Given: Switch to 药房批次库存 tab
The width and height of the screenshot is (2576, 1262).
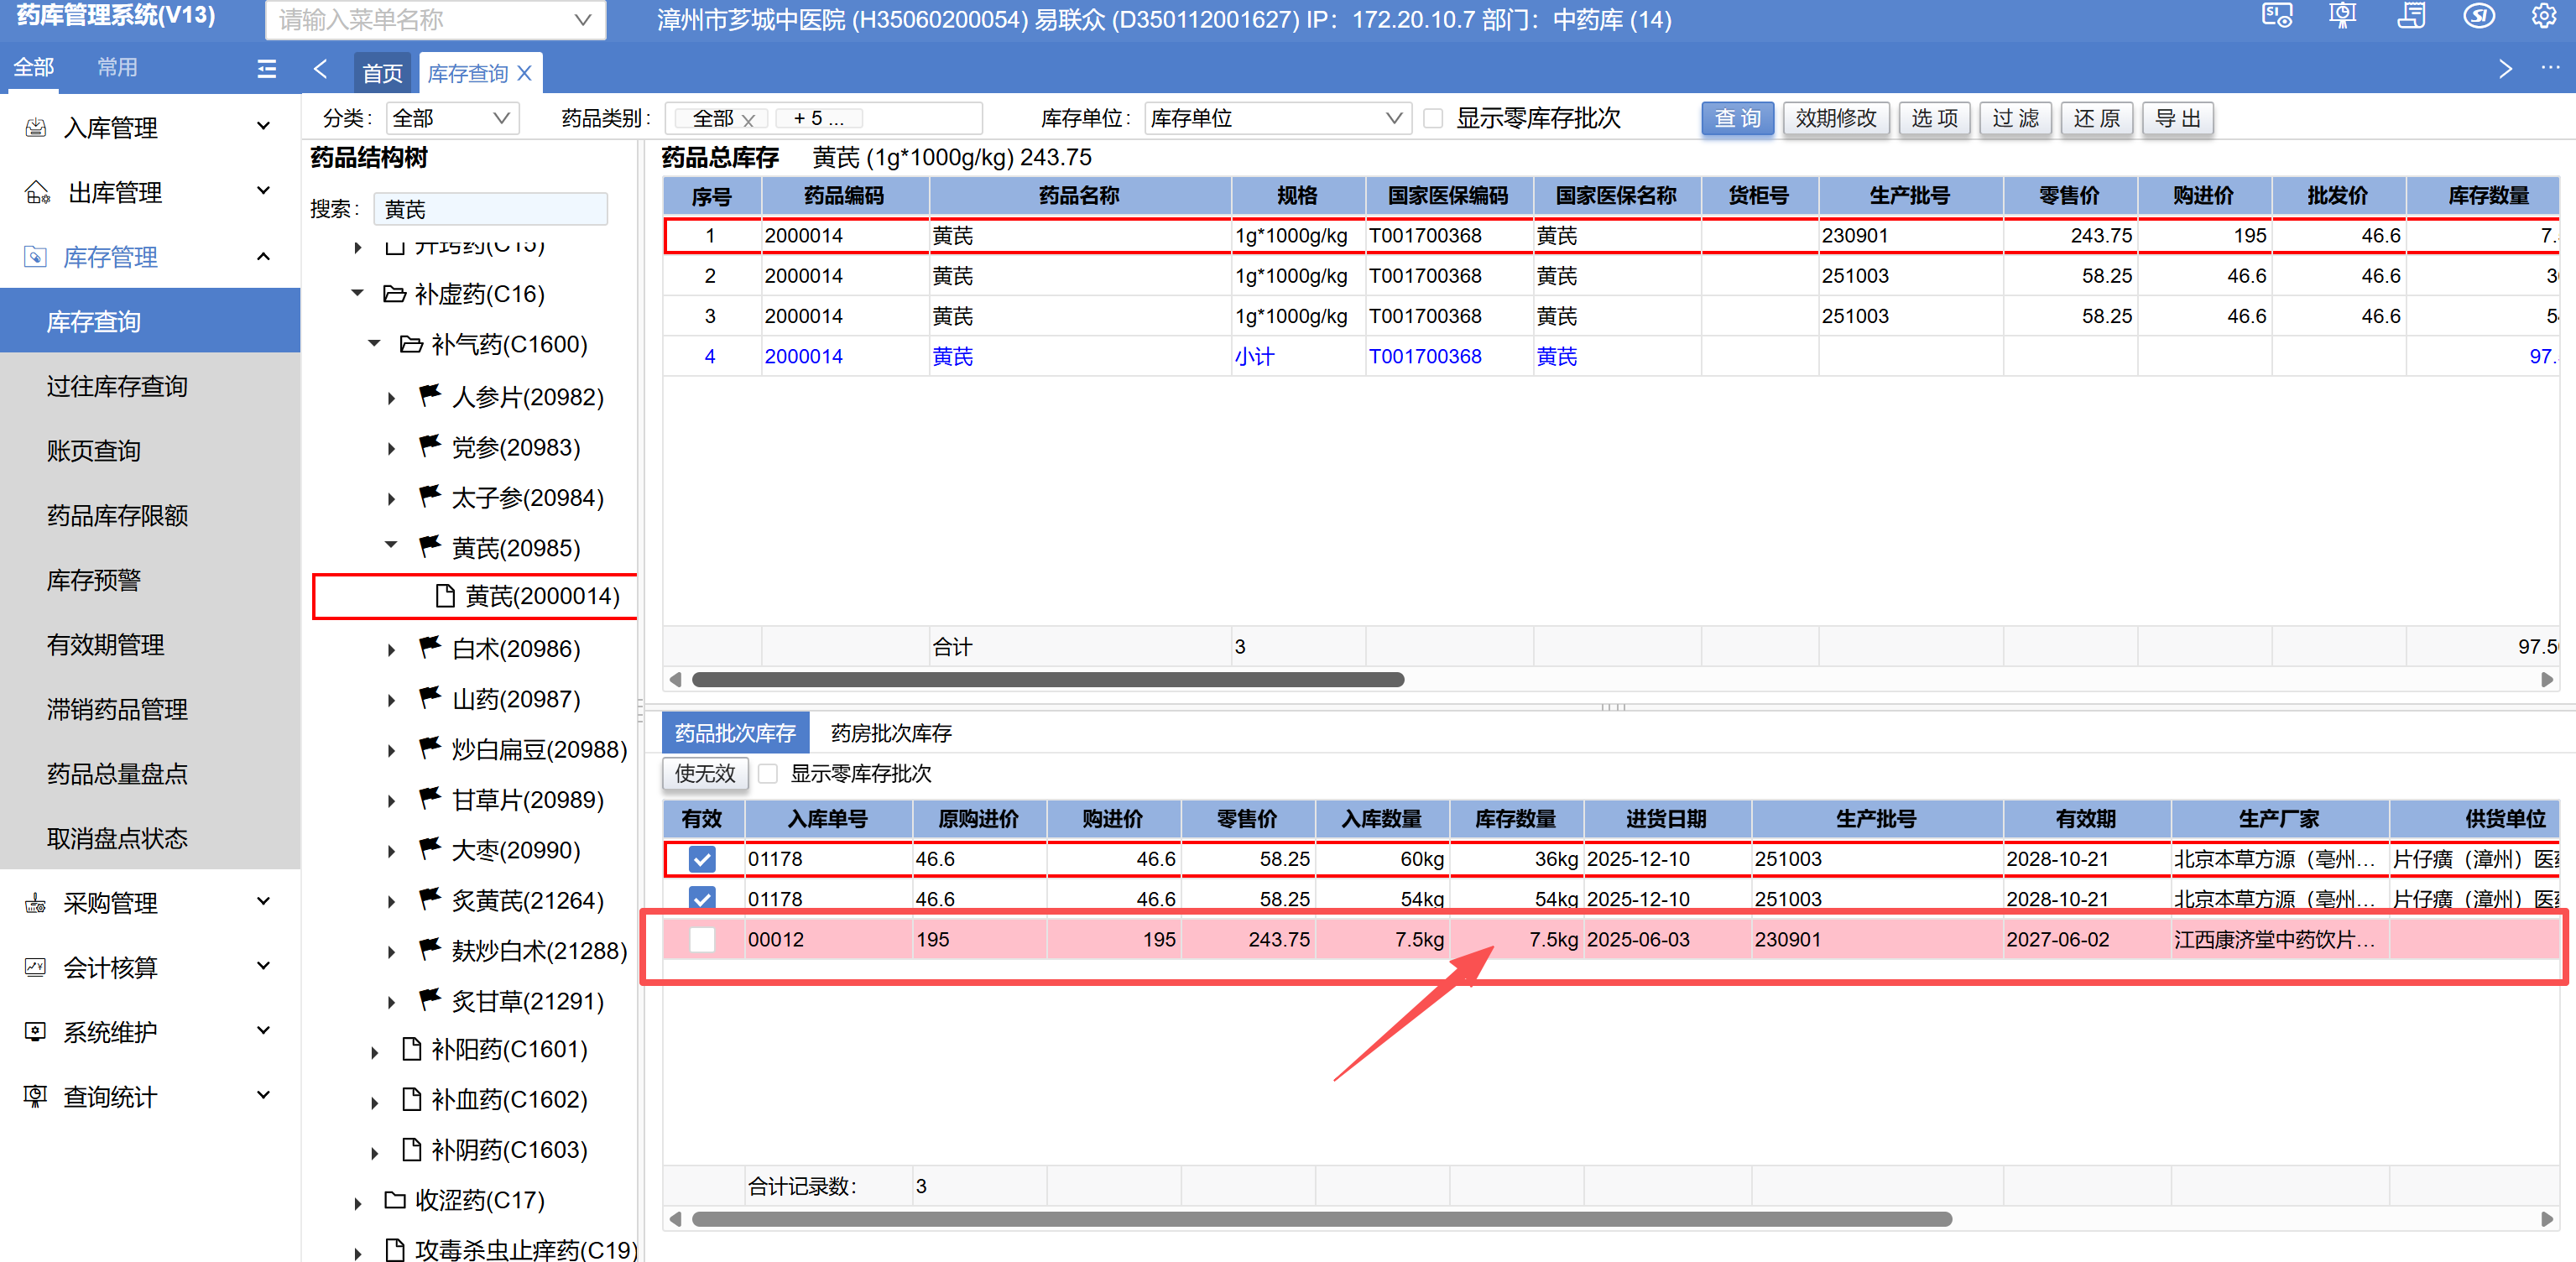Looking at the screenshot, I should (x=890, y=733).
